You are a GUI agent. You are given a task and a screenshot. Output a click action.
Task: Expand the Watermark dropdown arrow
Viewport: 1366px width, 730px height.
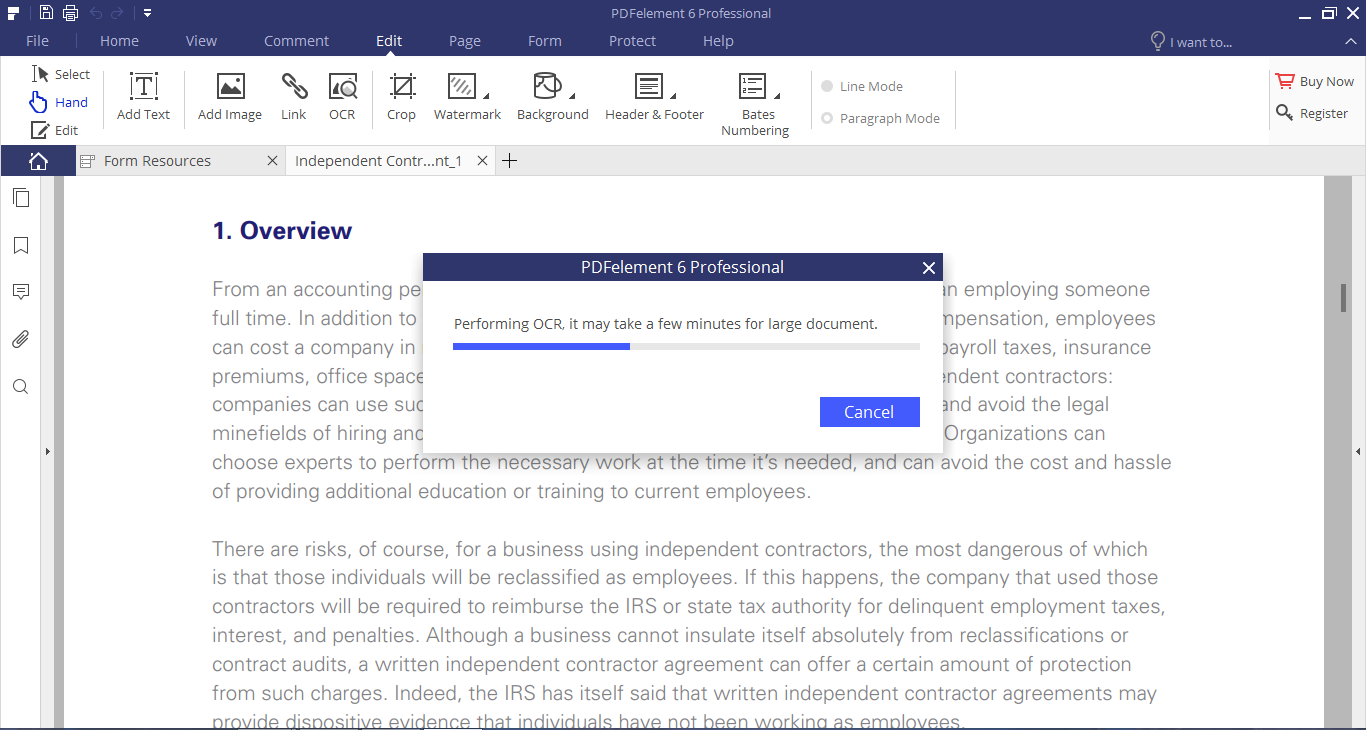coord(486,96)
